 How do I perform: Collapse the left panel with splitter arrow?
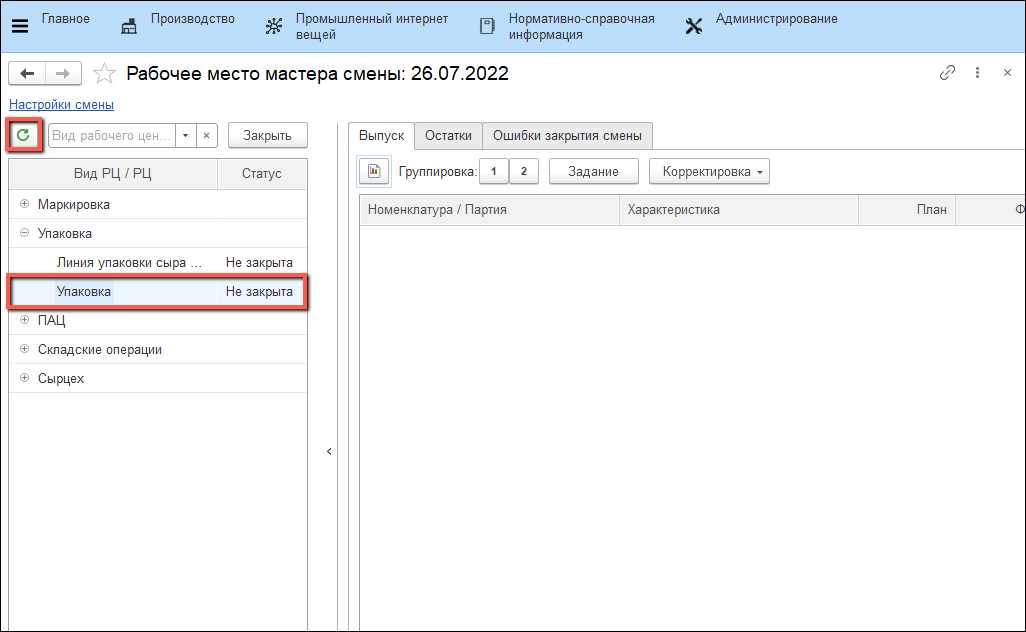[329, 452]
